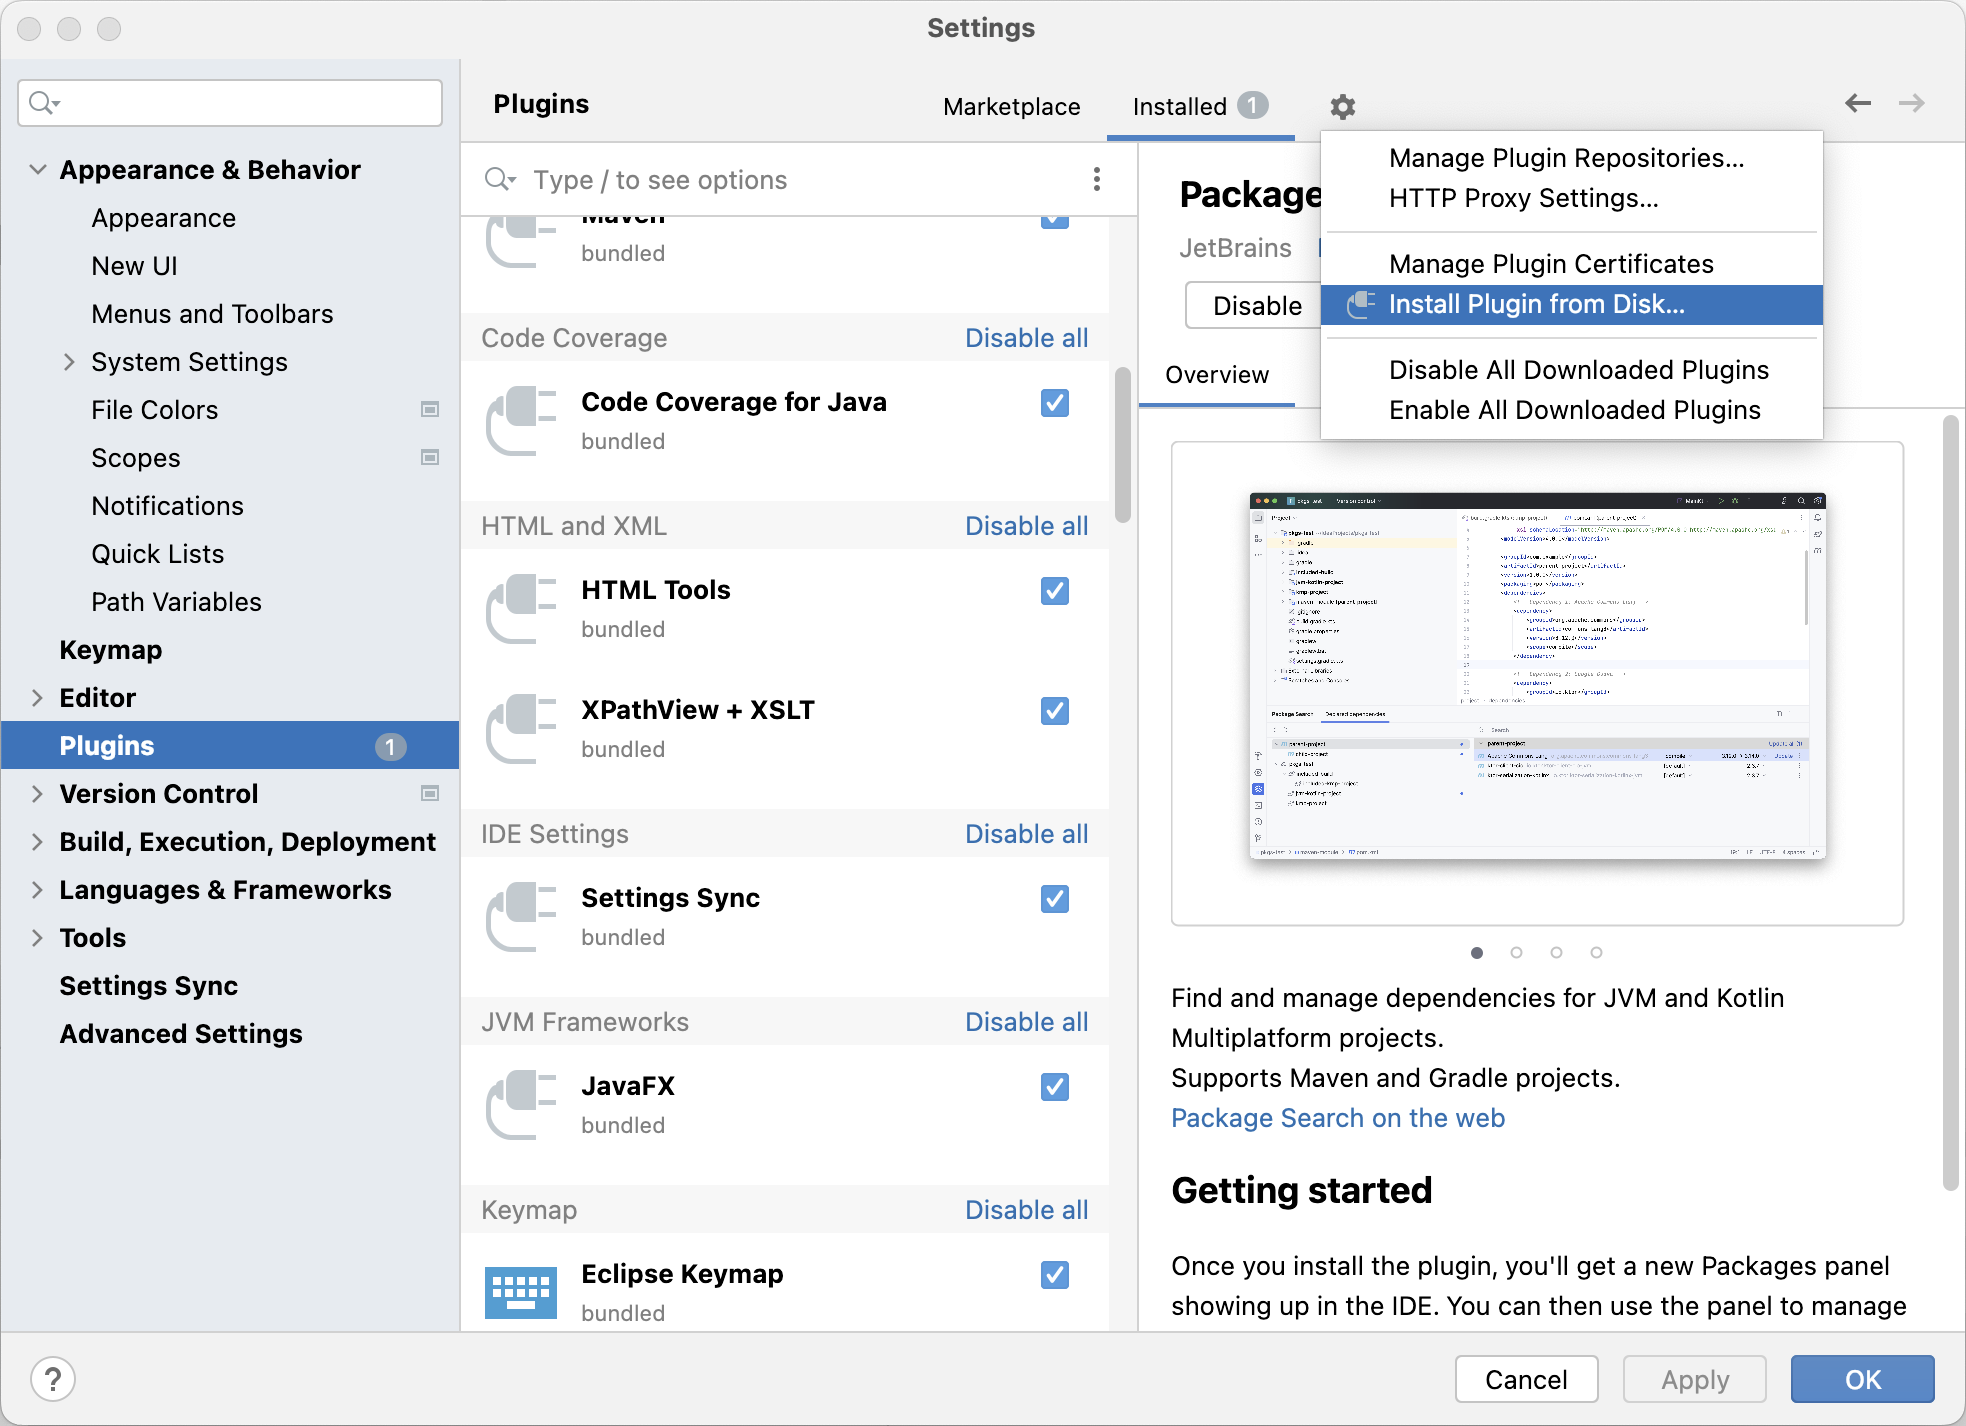
Task: Open the plugin search options kebab menu
Action: pos(1097,179)
